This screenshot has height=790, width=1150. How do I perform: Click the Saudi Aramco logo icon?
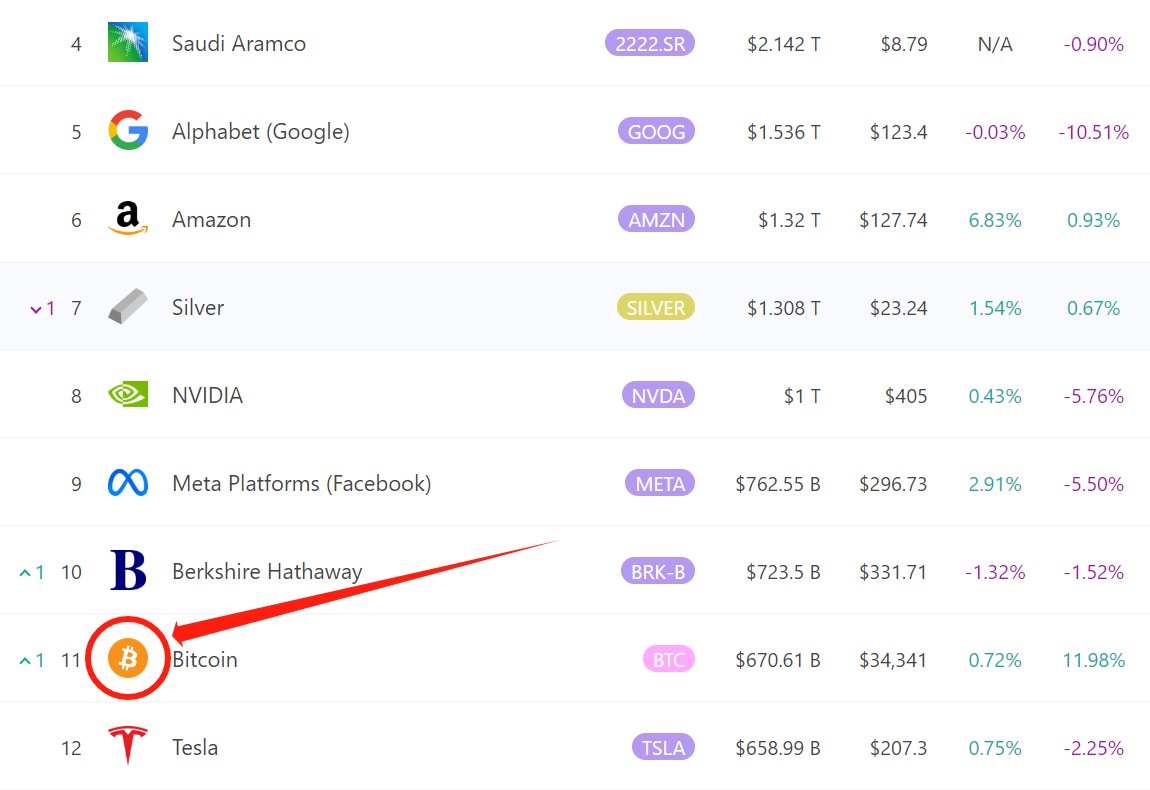pyautogui.click(x=128, y=43)
